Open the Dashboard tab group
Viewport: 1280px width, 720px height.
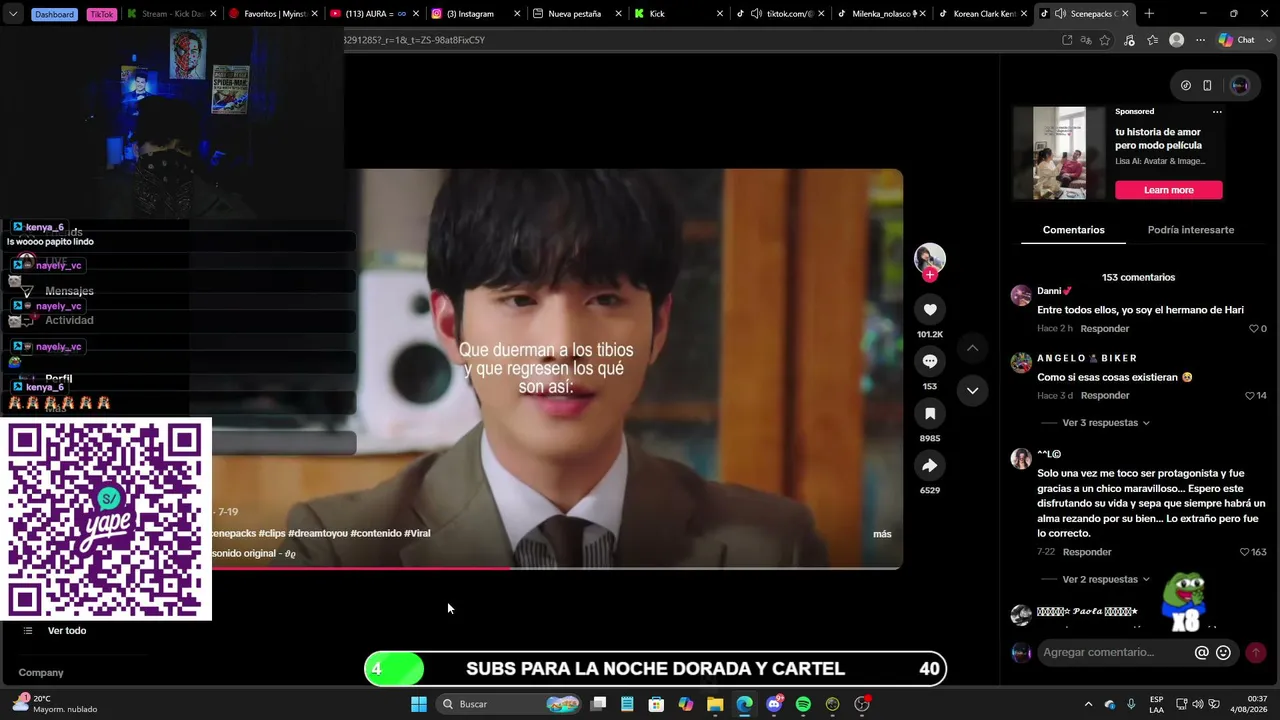pyautogui.click(x=54, y=14)
